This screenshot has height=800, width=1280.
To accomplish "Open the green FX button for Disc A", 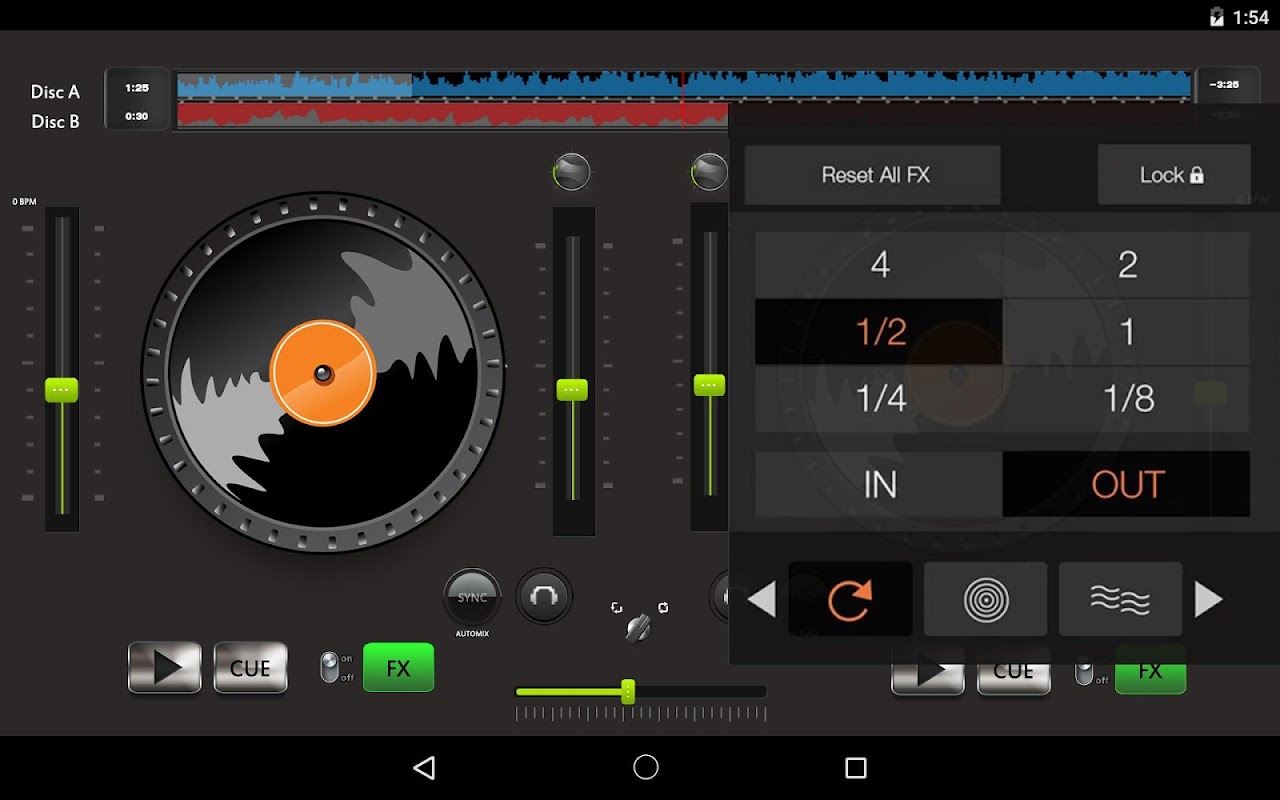I will tap(398, 667).
